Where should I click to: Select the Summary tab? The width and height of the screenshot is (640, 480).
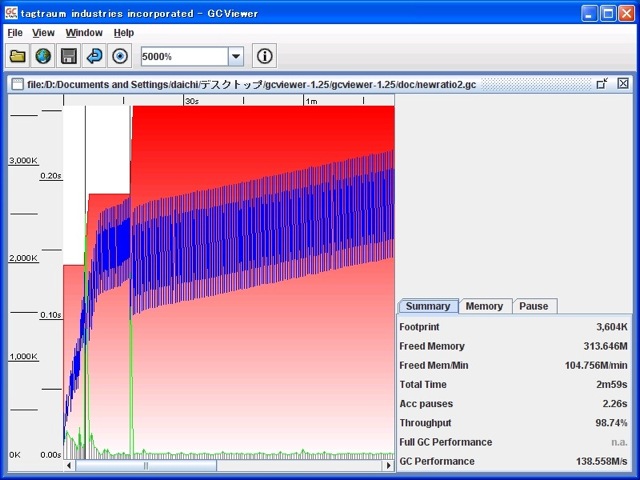pyautogui.click(x=427, y=306)
